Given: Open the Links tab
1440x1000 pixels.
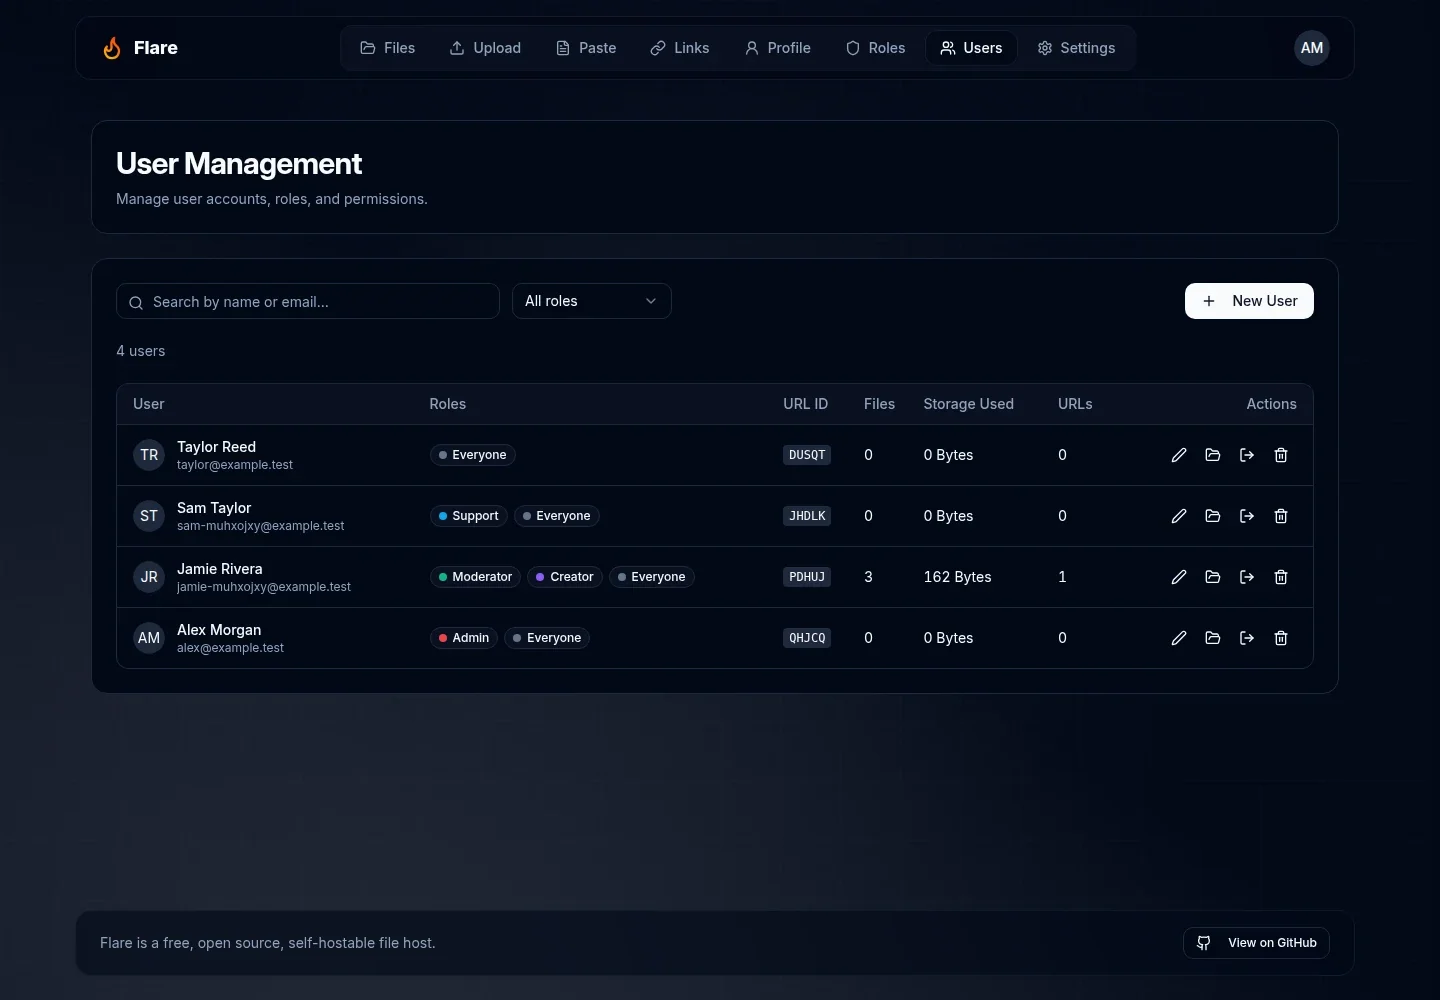Looking at the screenshot, I should point(680,48).
